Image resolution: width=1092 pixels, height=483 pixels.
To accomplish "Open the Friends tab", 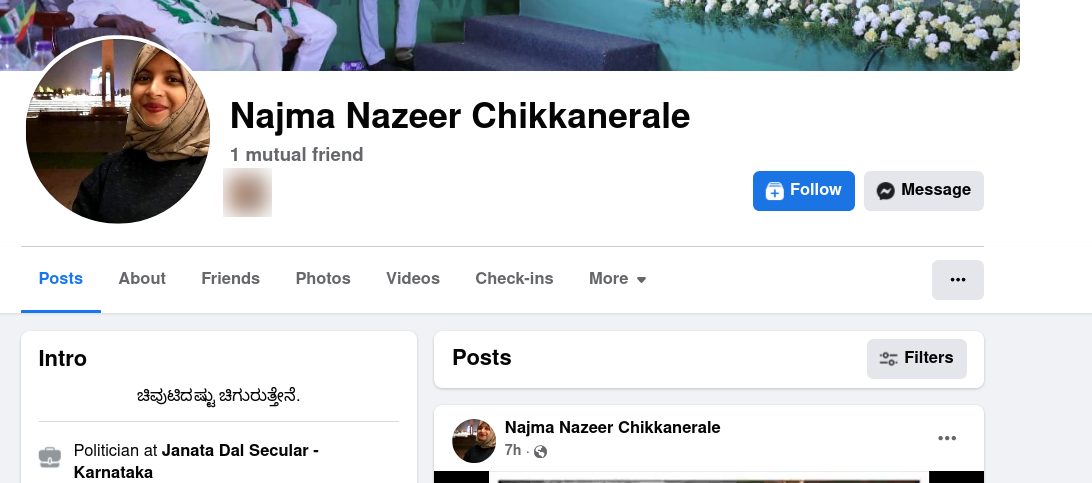I will click(231, 279).
